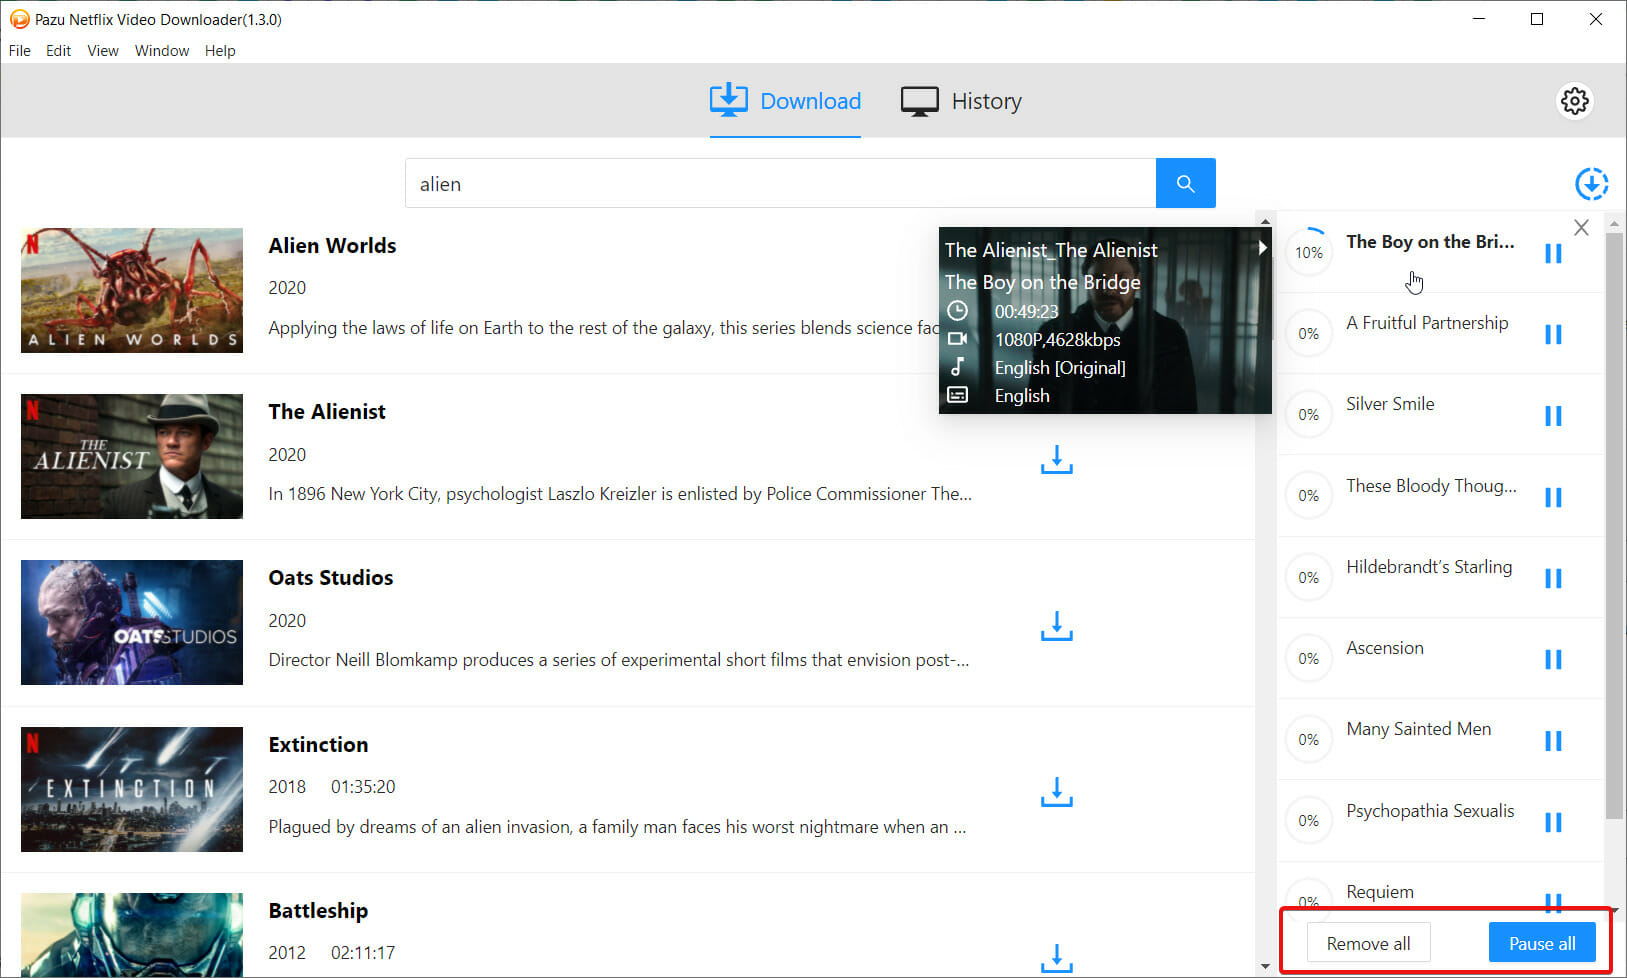Open Alien Worlds thumbnail
Screen dimensions: 1627x978
point(132,290)
